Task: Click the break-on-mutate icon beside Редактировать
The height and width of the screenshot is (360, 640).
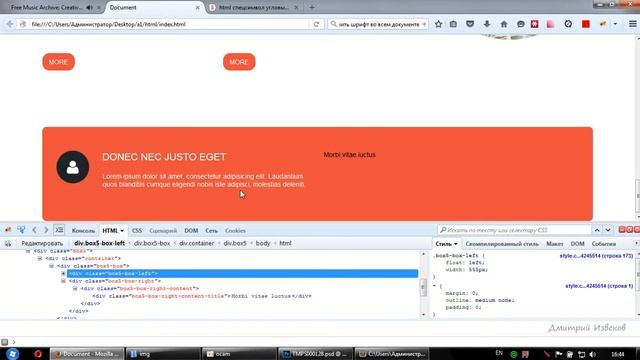Action: click(x=8, y=243)
